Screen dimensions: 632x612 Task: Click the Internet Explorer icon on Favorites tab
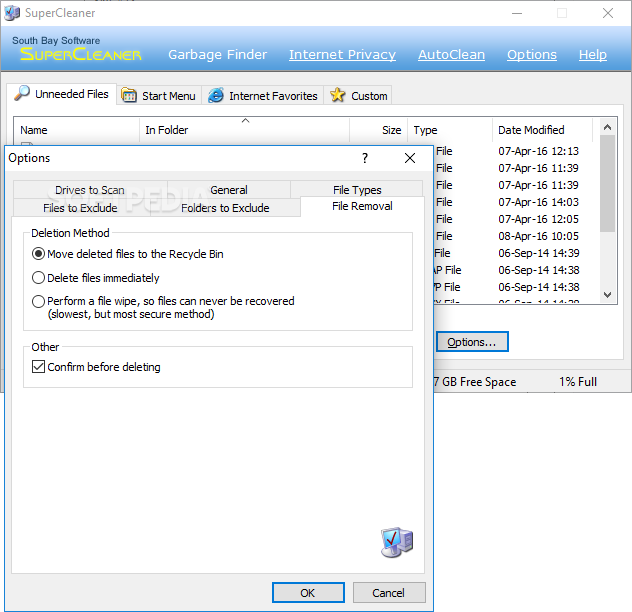pyautogui.click(x=216, y=96)
